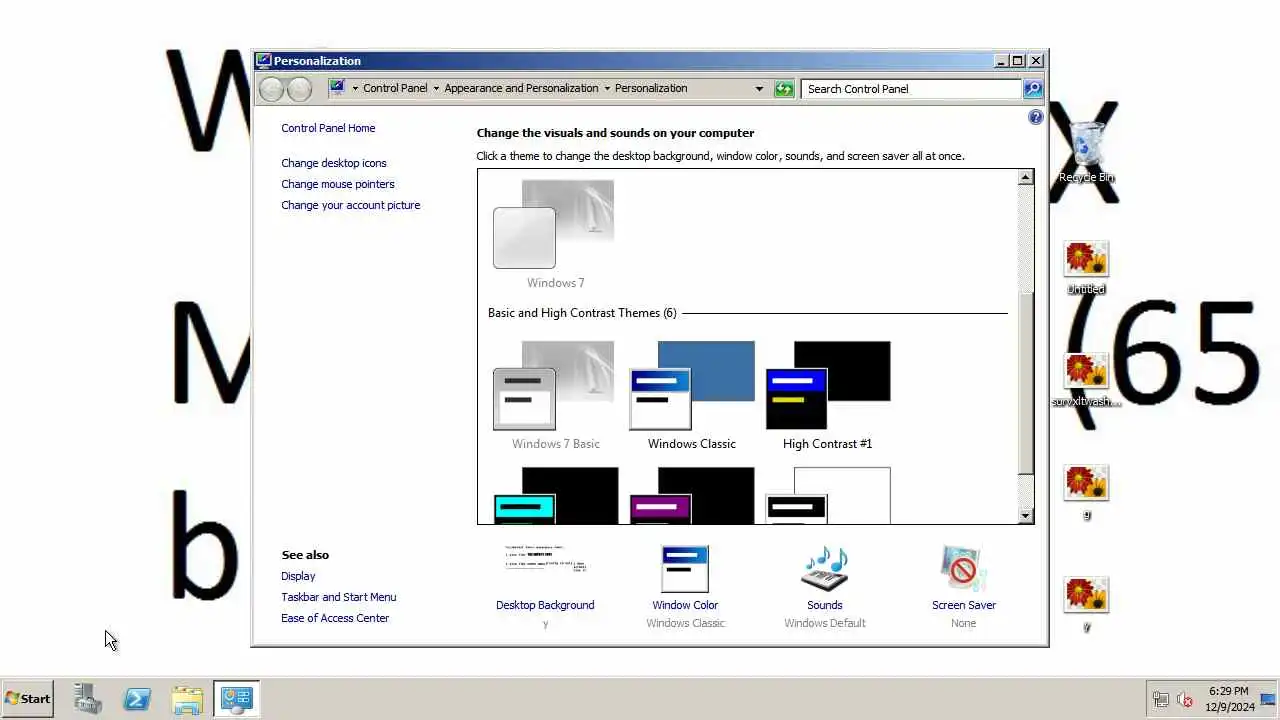Expand dropdown after Appearance and Personalization breadcrumb

(x=607, y=88)
